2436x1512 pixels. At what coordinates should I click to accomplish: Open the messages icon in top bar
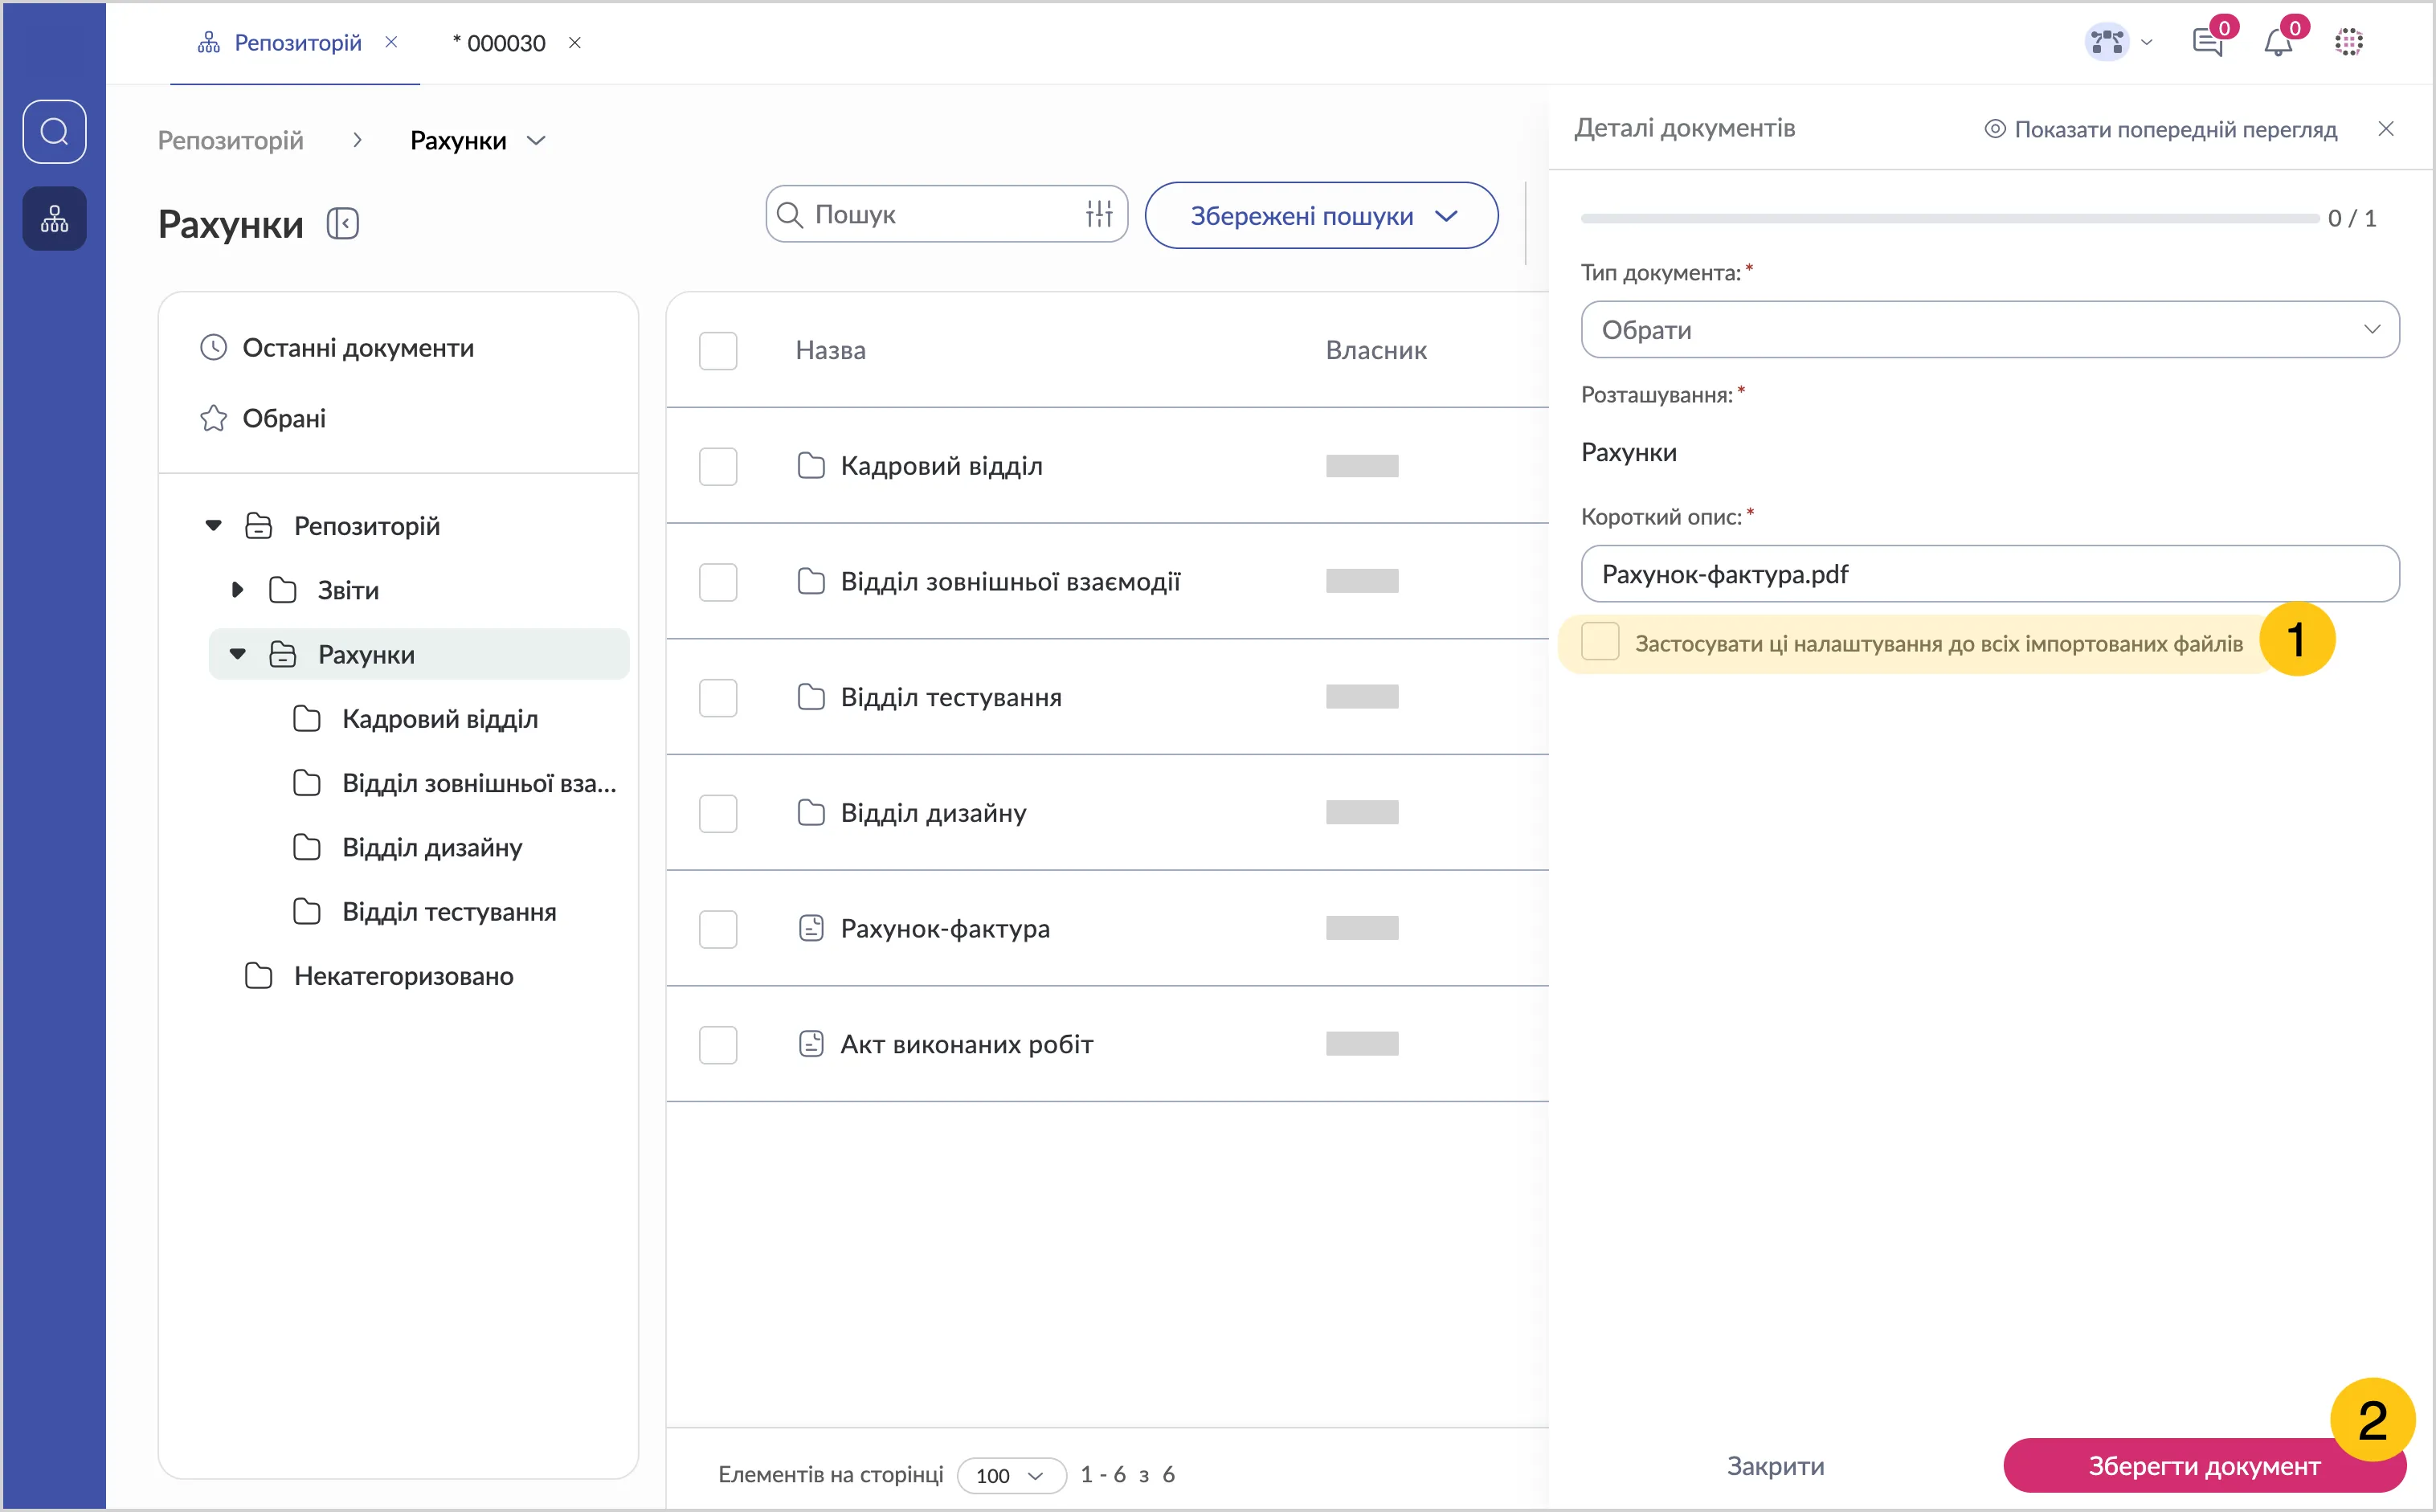[2206, 43]
